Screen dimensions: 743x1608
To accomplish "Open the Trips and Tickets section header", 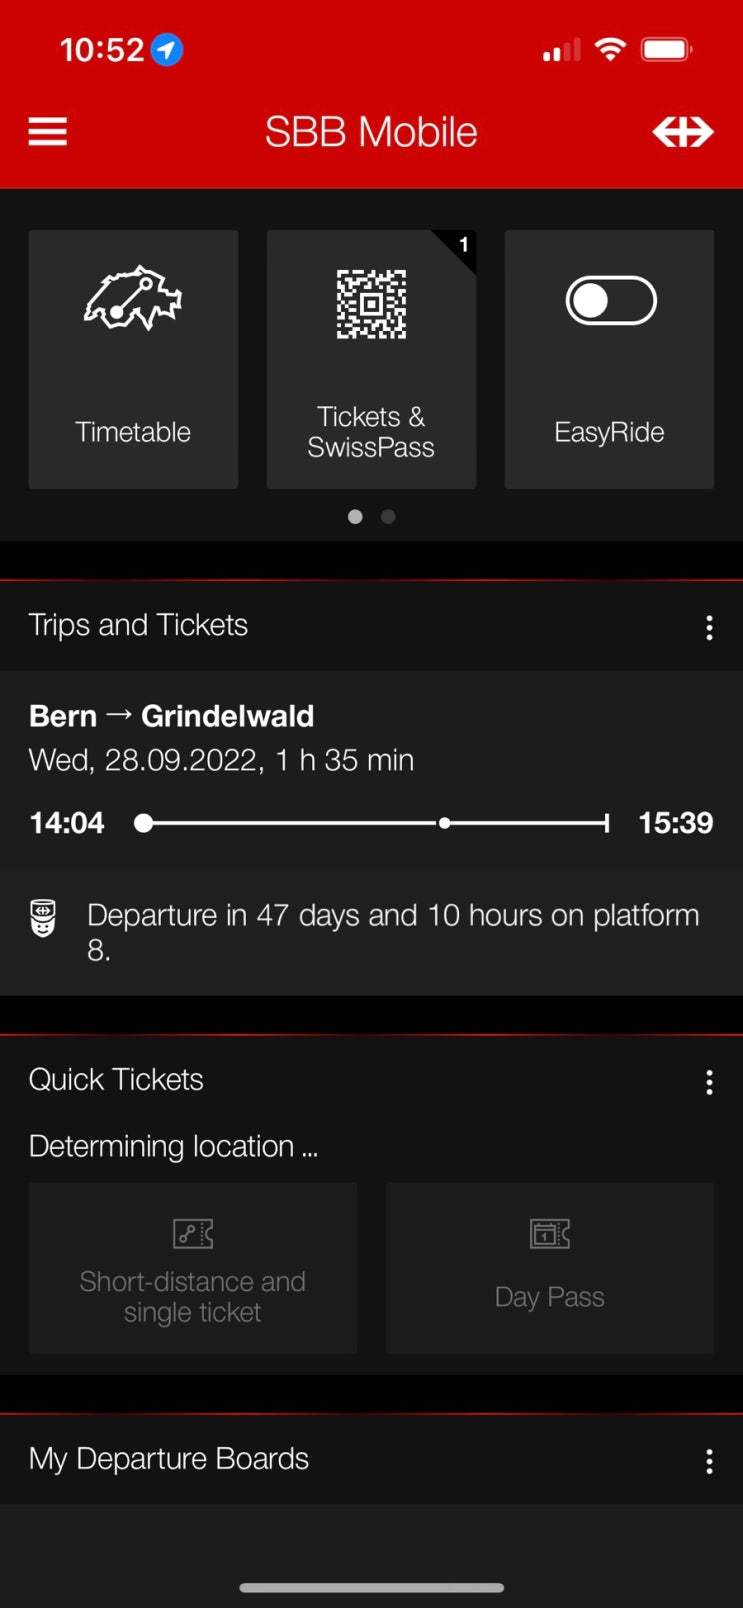I will point(138,625).
